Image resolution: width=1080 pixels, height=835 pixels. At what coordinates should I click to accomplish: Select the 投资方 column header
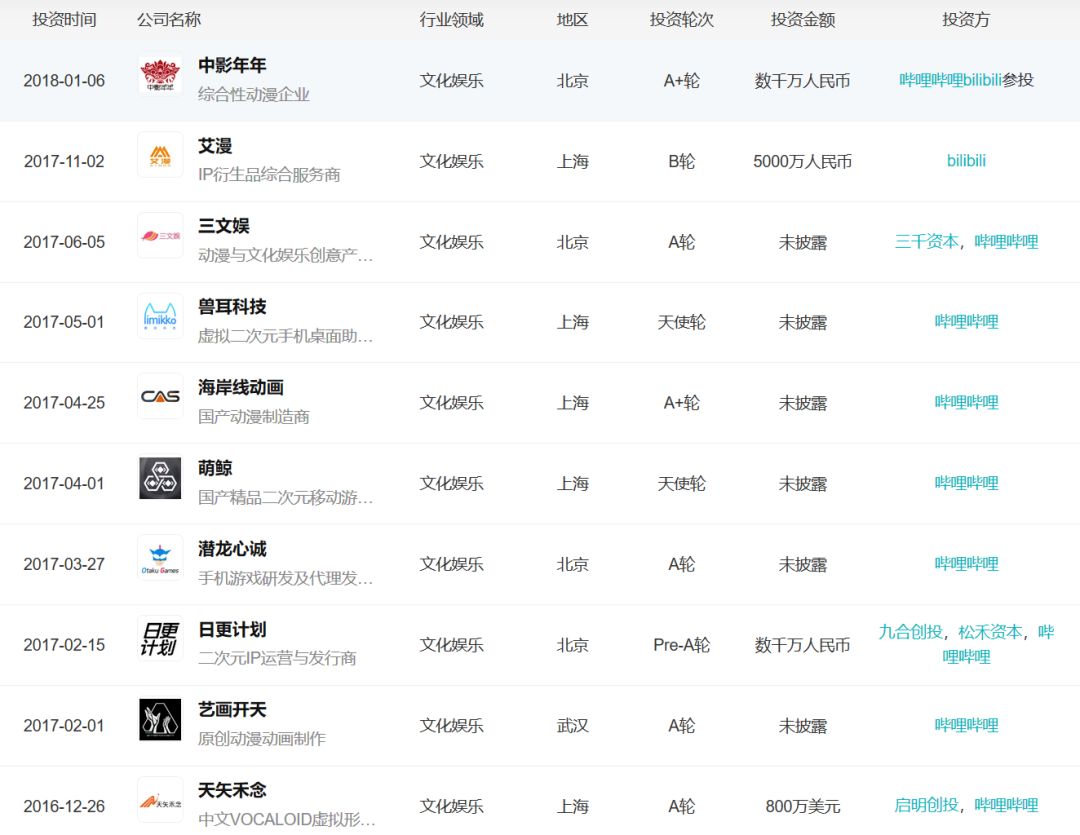[966, 19]
